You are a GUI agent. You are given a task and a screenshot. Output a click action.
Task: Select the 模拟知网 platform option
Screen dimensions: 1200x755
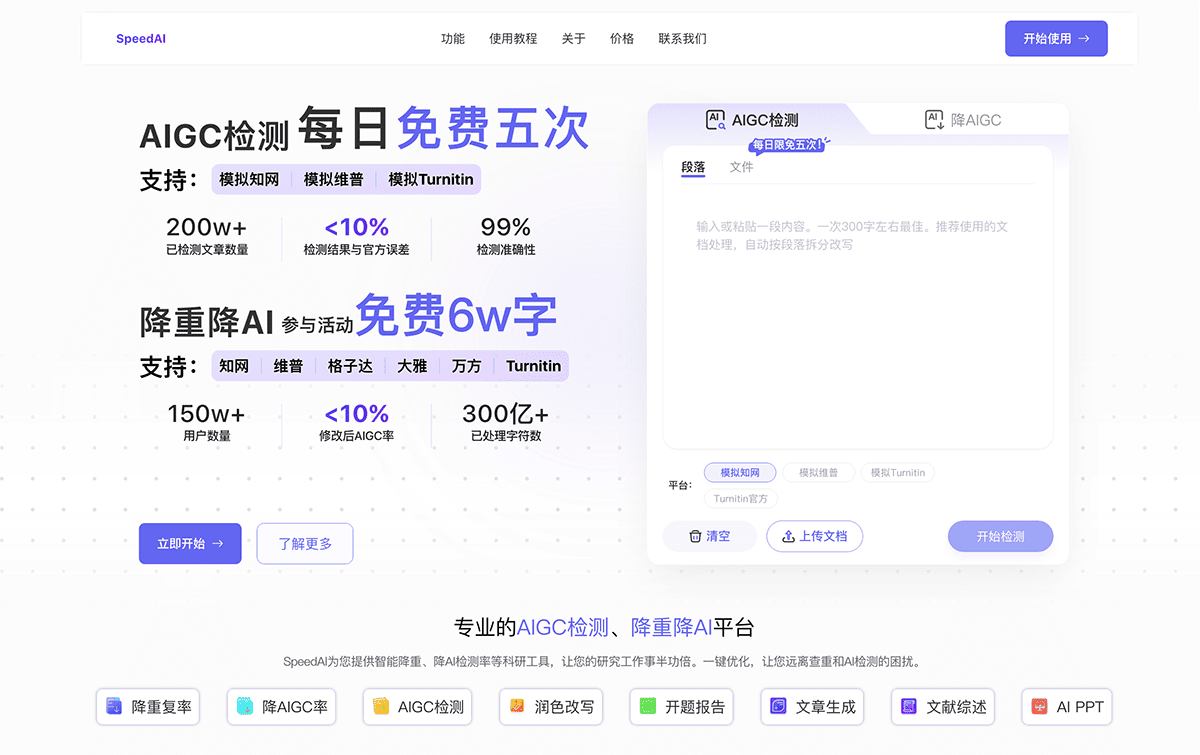pyautogui.click(x=740, y=473)
